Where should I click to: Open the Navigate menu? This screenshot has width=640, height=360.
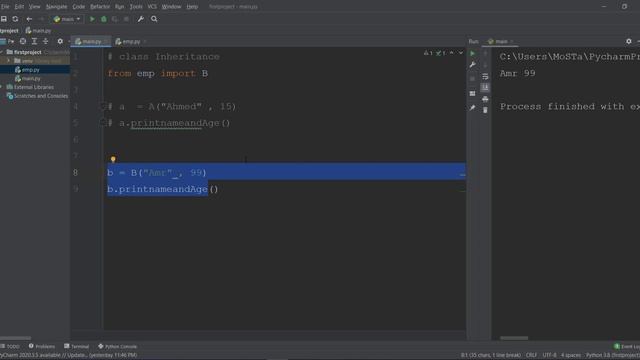[56, 7]
